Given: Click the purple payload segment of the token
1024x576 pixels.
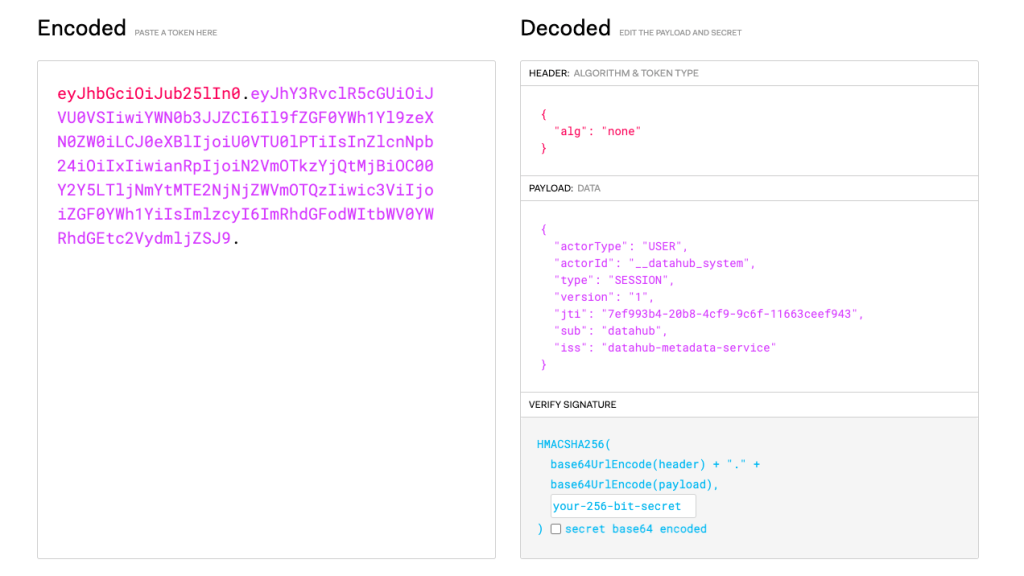Looking at the screenshot, I should click(245, 166).
